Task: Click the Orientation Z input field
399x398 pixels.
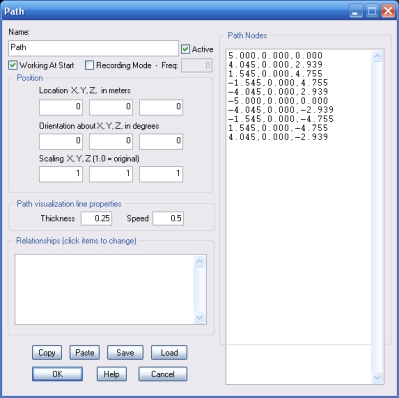Action: [161, 141]
